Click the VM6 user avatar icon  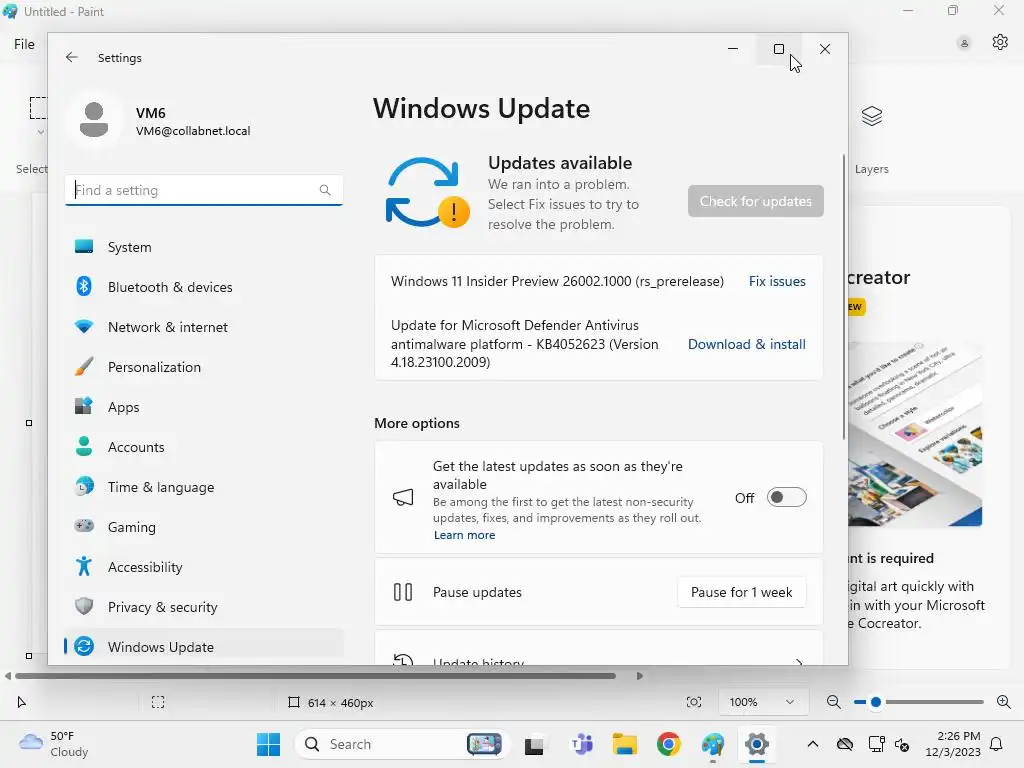point(94,120)
